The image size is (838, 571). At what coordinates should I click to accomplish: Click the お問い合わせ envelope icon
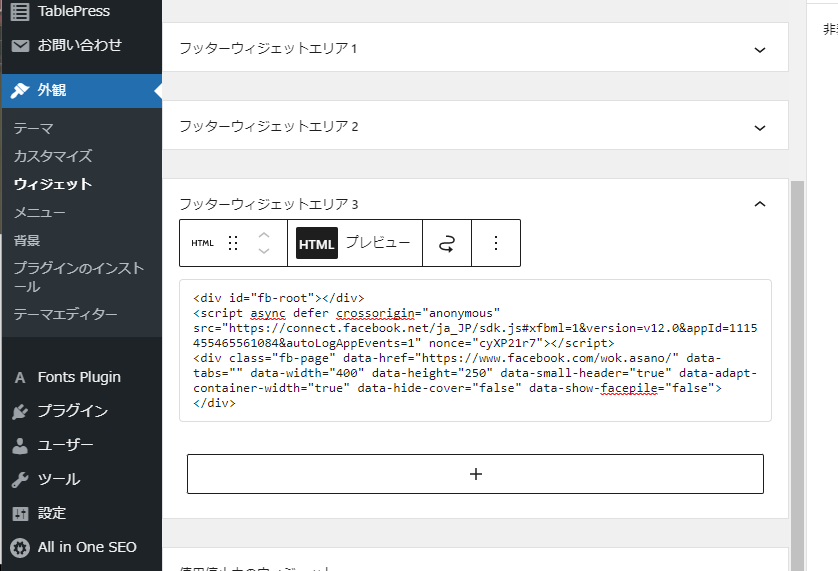coord(20,46)
